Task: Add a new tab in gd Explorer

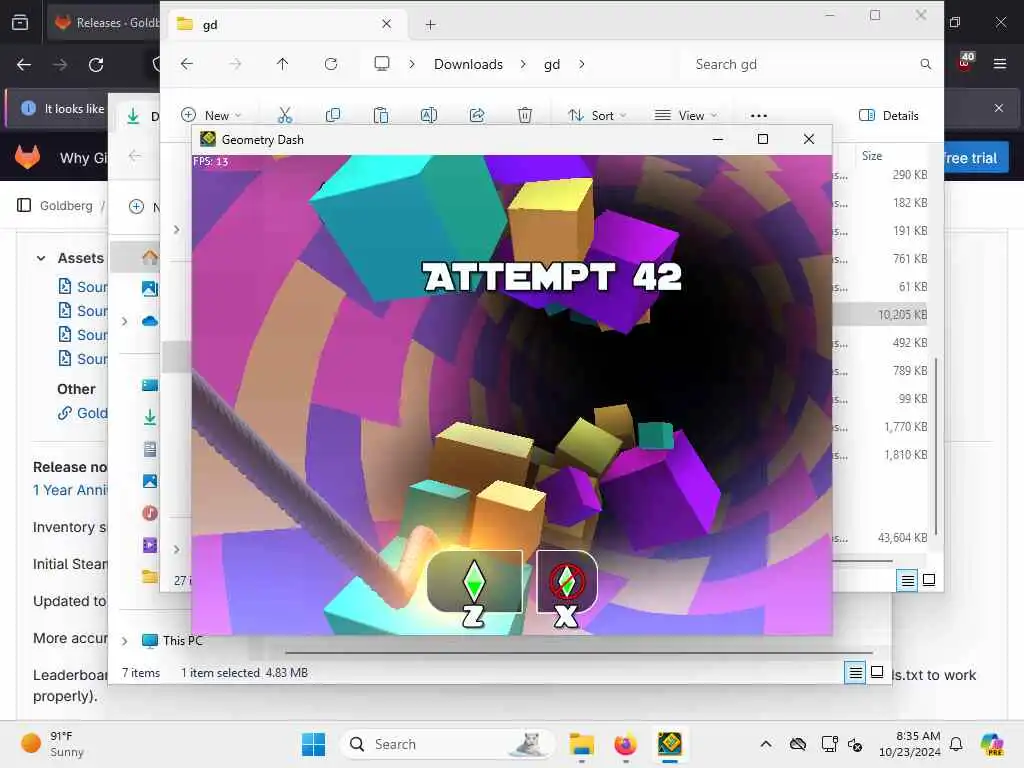Action: (430, 25)
